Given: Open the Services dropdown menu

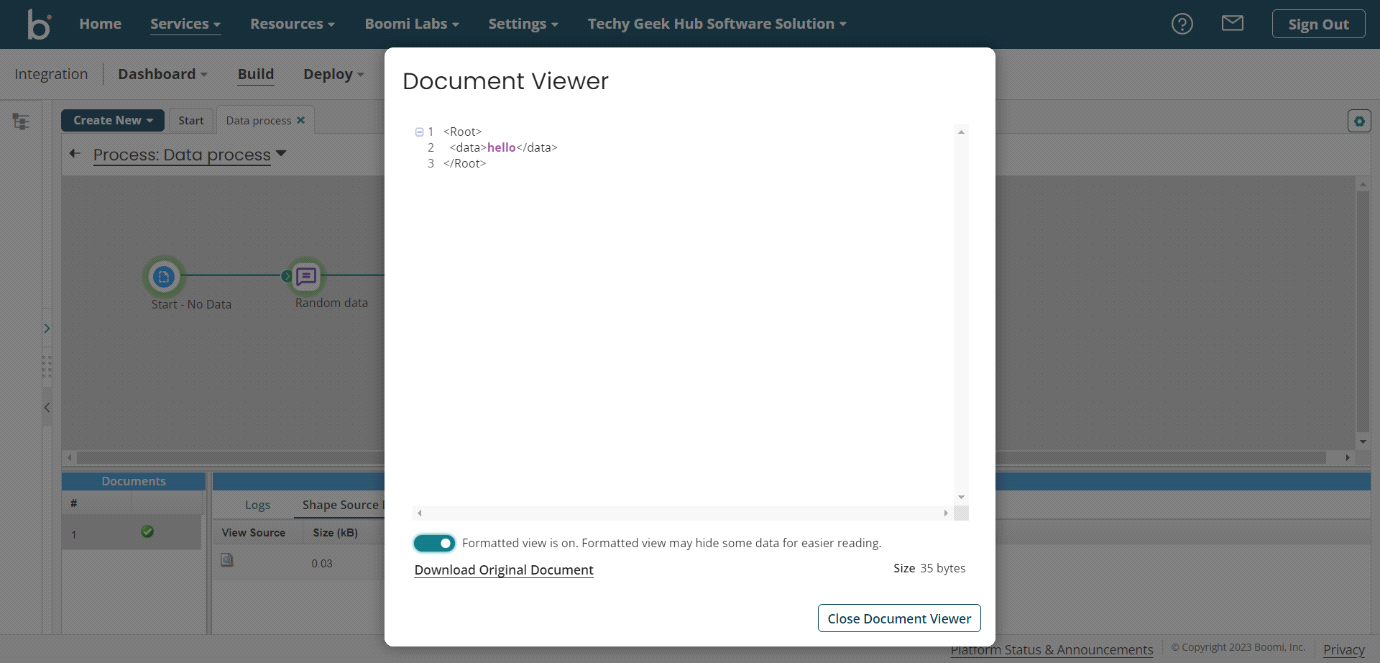Looking at the screenshot, I should (x=185, y=24).
